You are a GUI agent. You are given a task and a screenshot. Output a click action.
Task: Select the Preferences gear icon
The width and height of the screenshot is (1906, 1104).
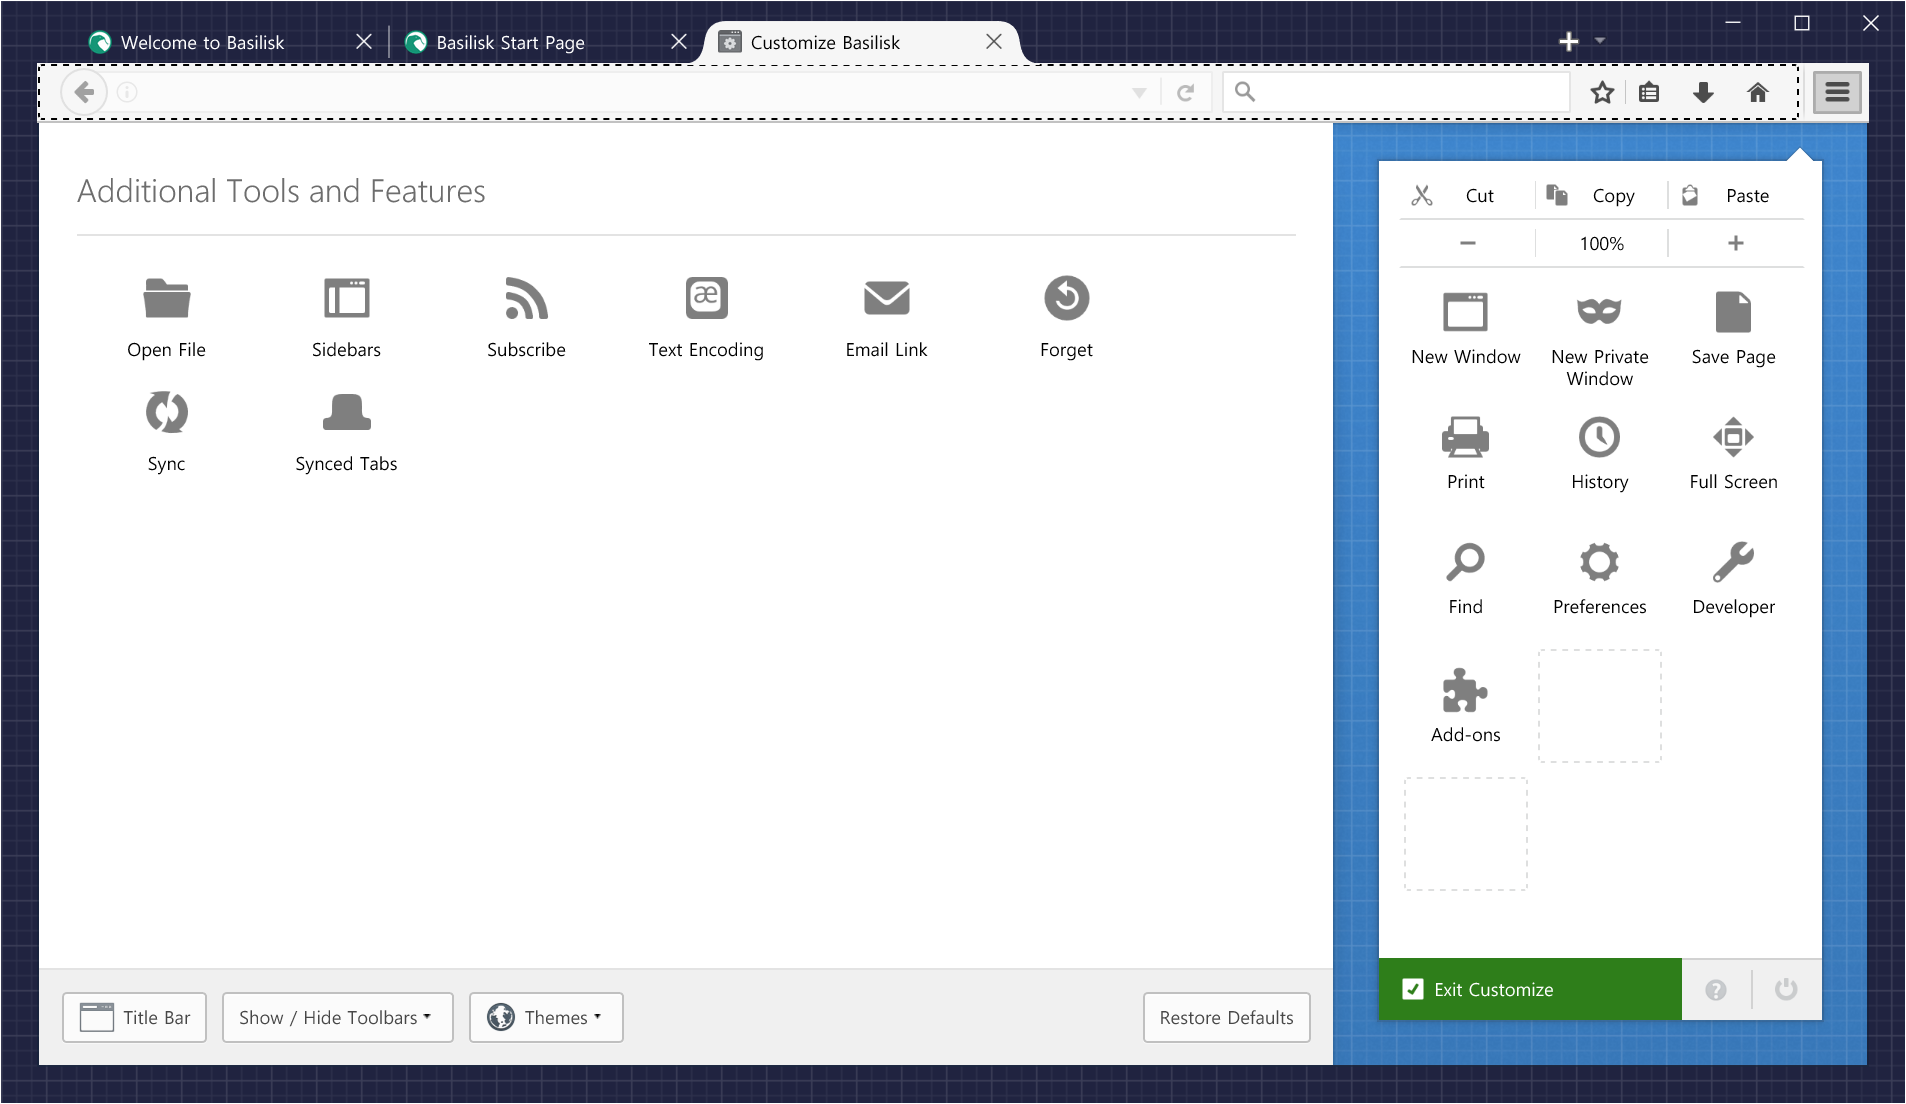click(1599, 562)
